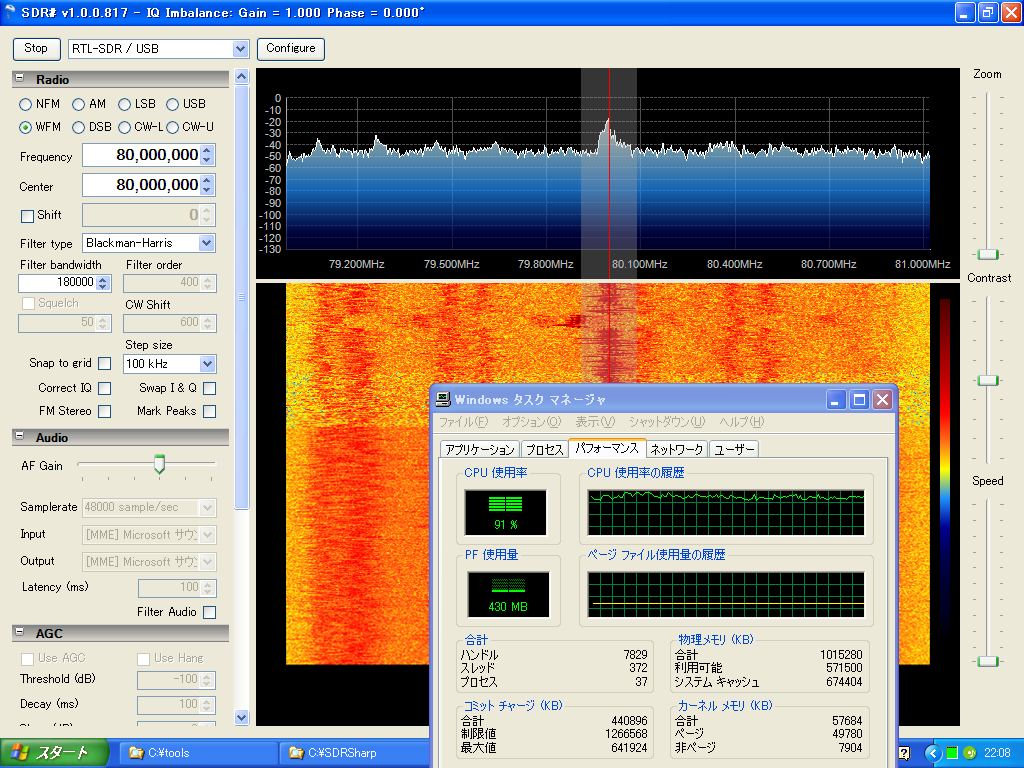Image resolution: width=1024 pixels, height=768 pixels.
Task: Switch to the プロセス tab
Action: click(544, 449)
